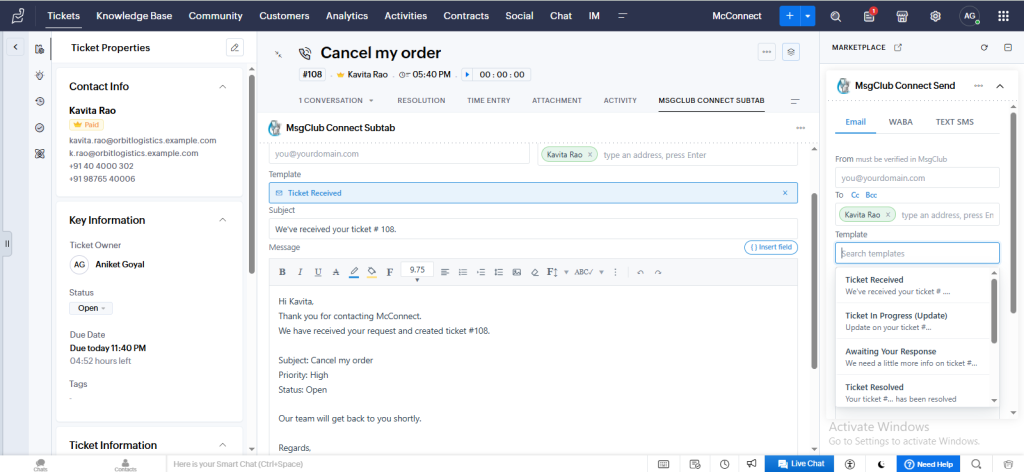The width and height of the screenshot is (1024, 472).
Task: Set text alignment in message editor
Action: point(445,272)
